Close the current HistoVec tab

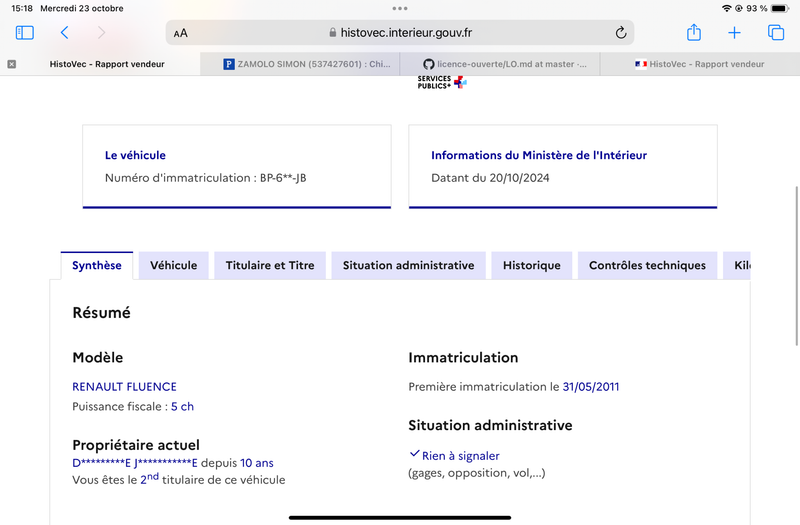[12, 64]
